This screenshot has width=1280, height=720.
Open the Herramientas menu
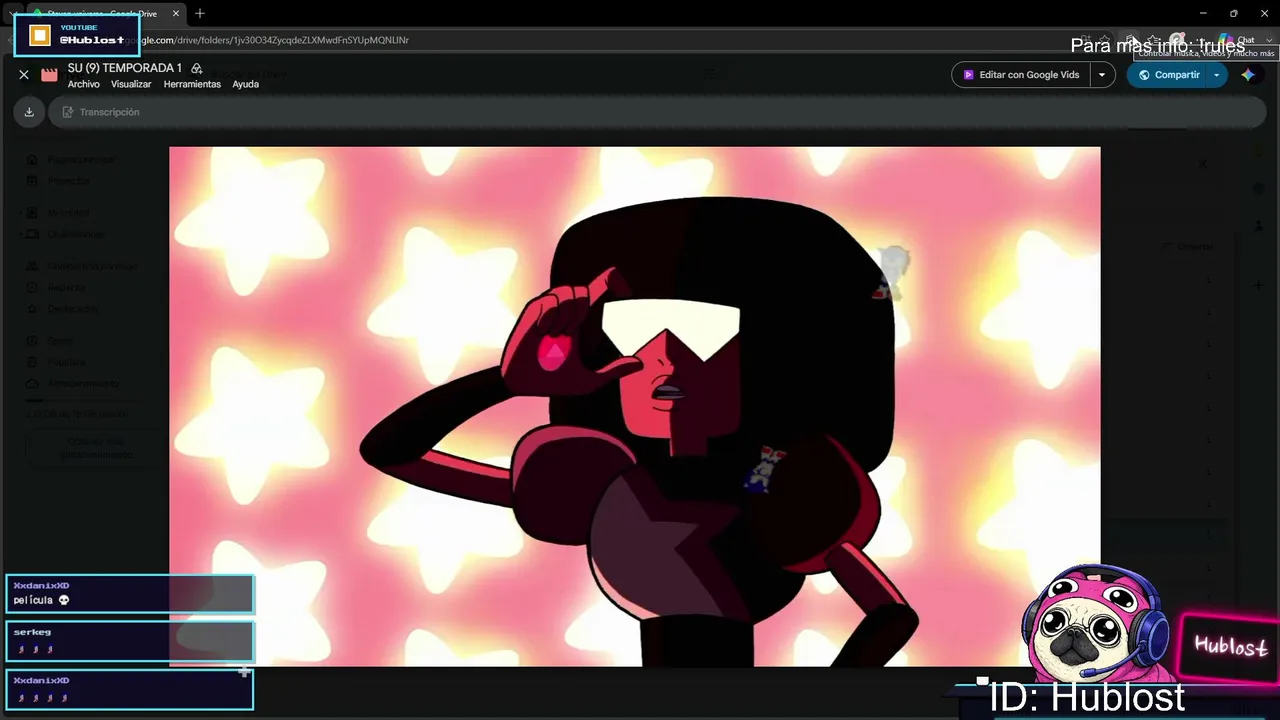(x=192, y=85)
